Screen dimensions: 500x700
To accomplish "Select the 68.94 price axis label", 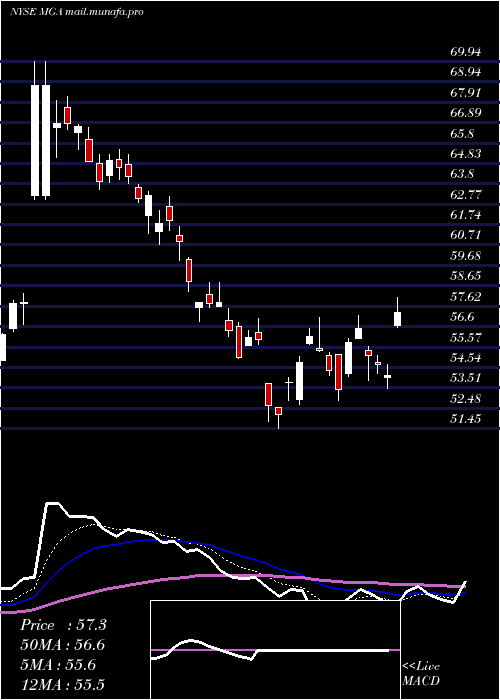I will pos(466,72).
